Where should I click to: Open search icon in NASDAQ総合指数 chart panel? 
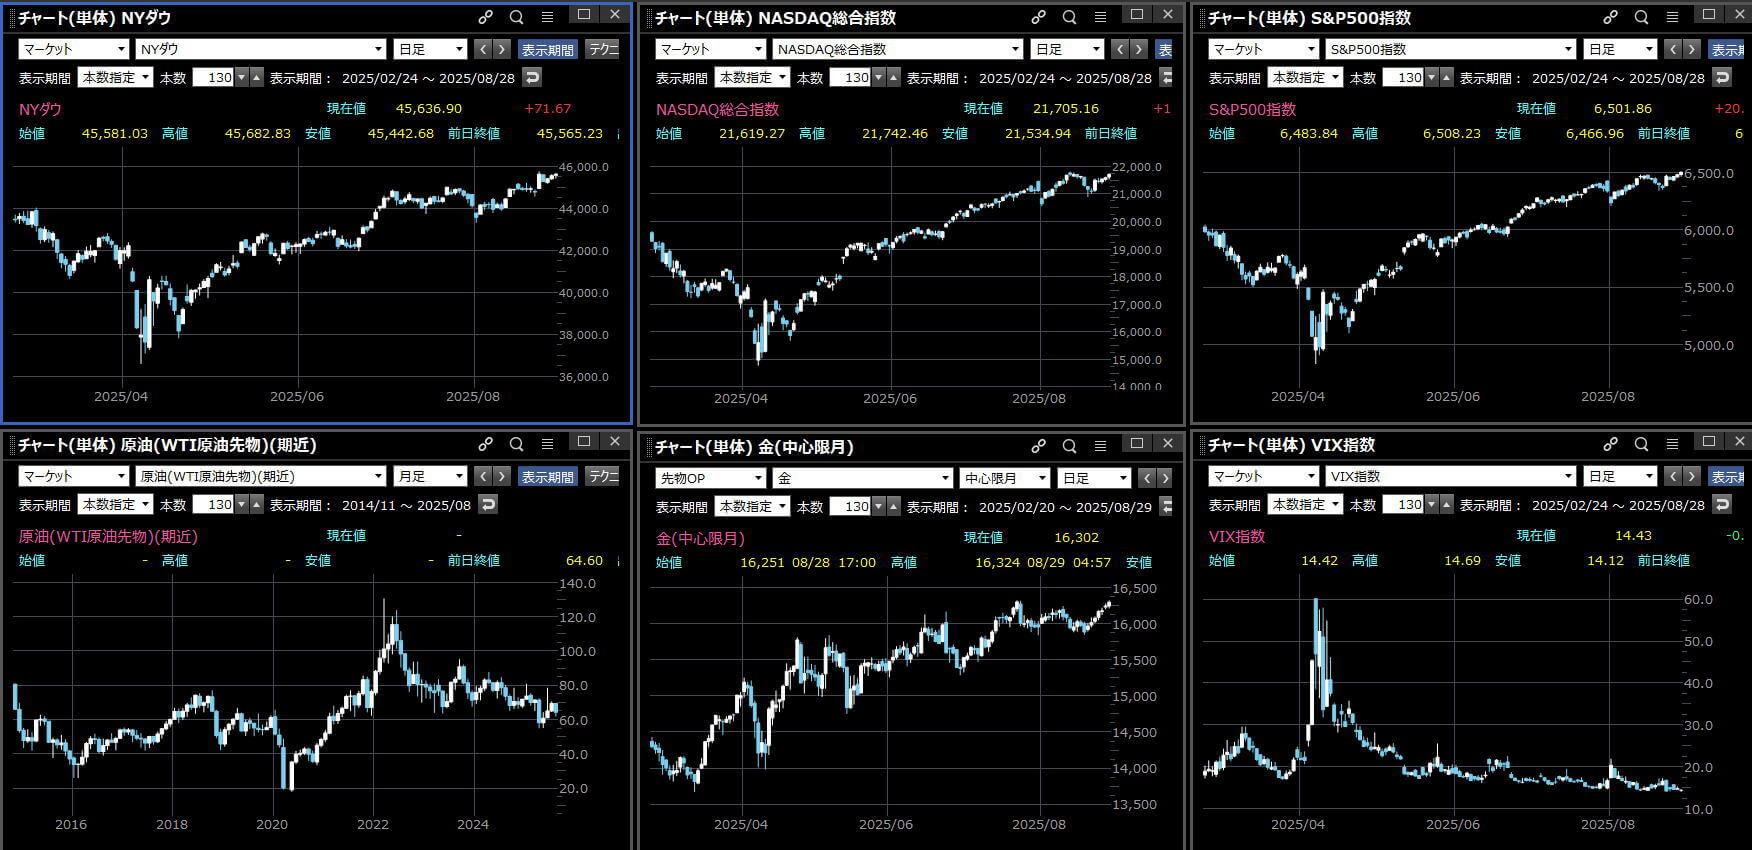[1069, 17]
